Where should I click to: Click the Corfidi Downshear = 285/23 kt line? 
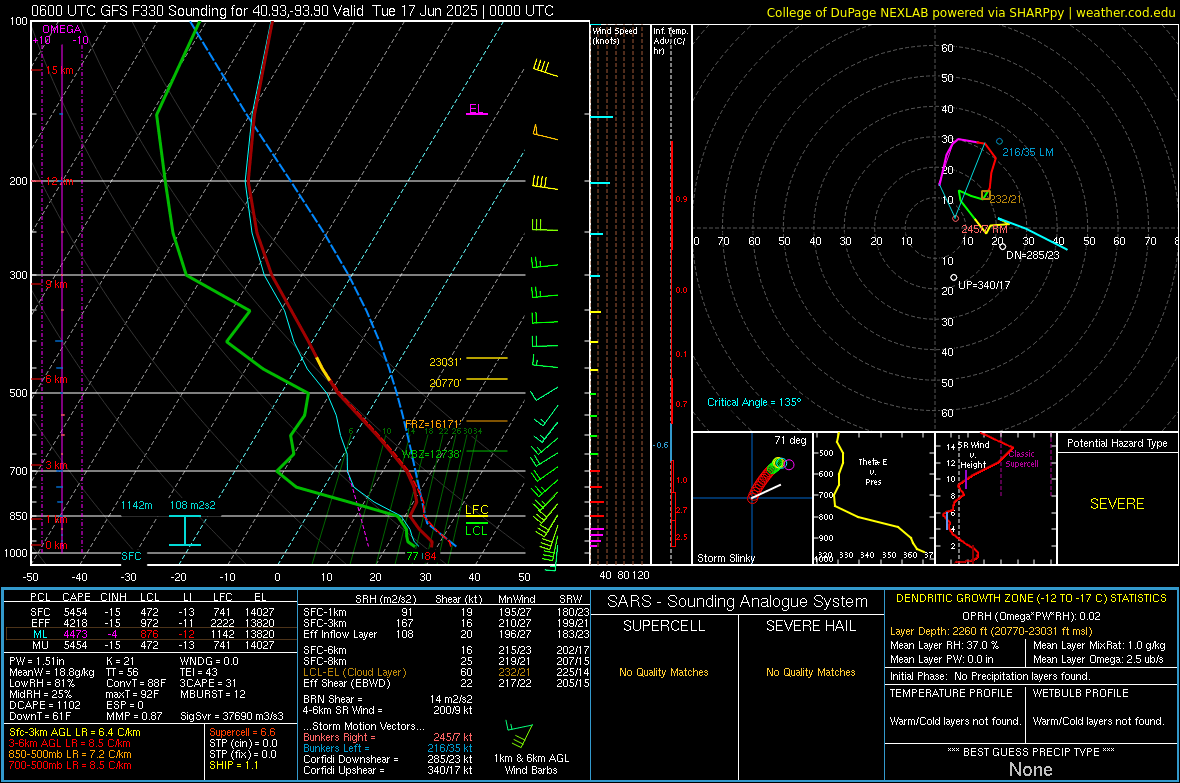388,759
